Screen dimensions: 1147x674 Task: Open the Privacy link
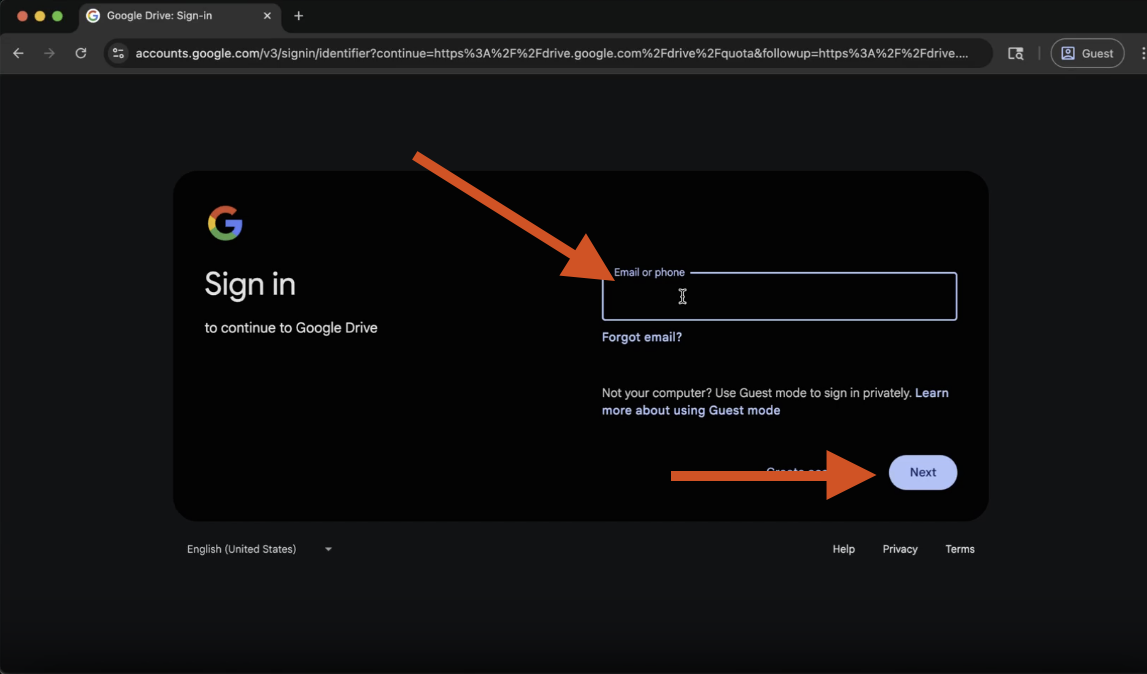click(900, 549)
